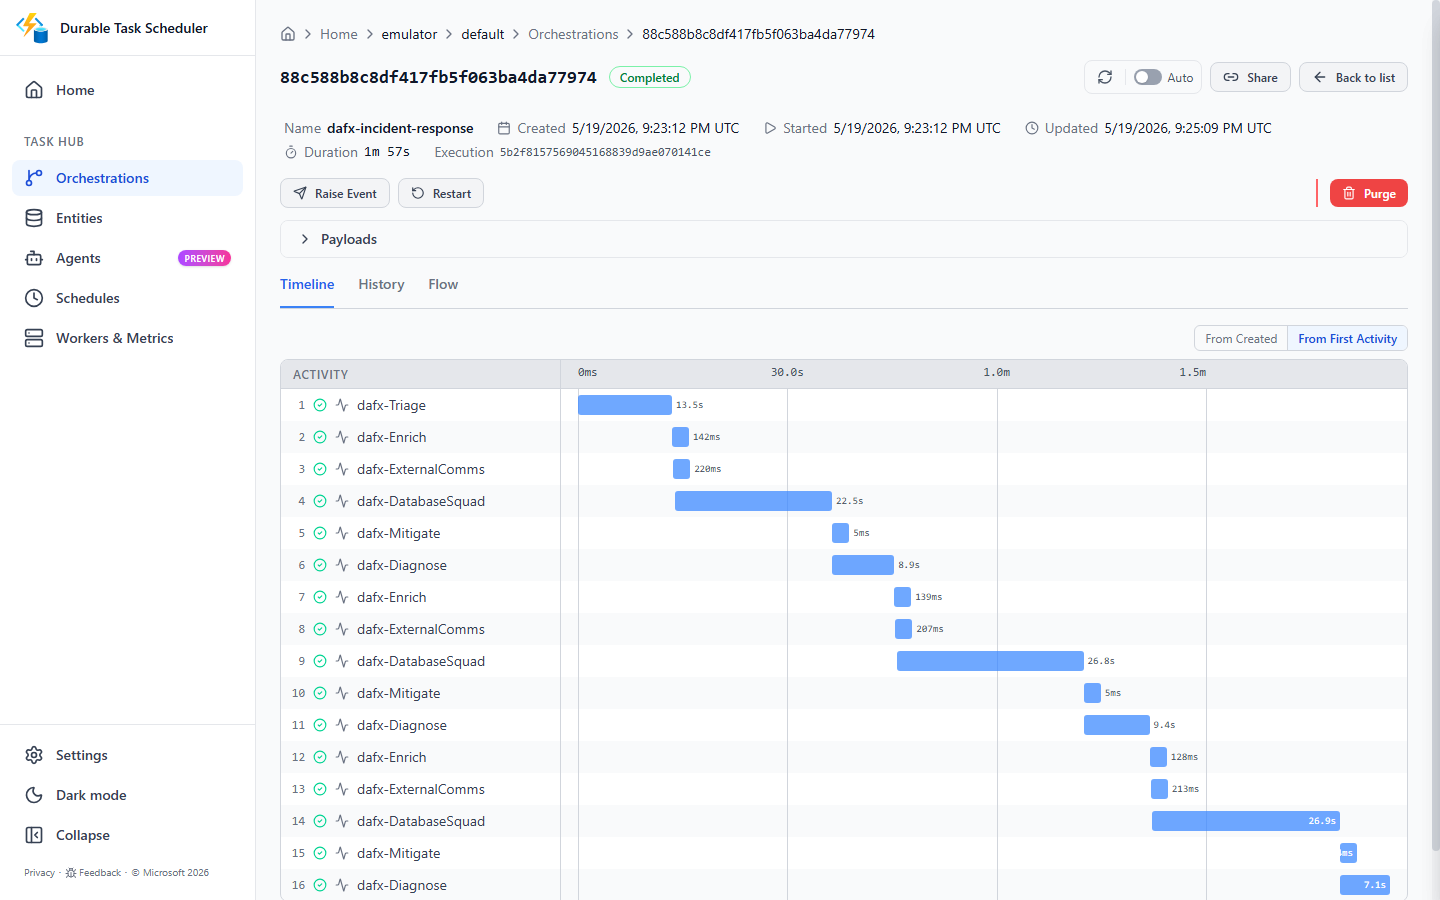Image resolution: width=1440 pixels, height=900 pixels.
Task: Click the refresh icon button
Action: click(1105, 77)
